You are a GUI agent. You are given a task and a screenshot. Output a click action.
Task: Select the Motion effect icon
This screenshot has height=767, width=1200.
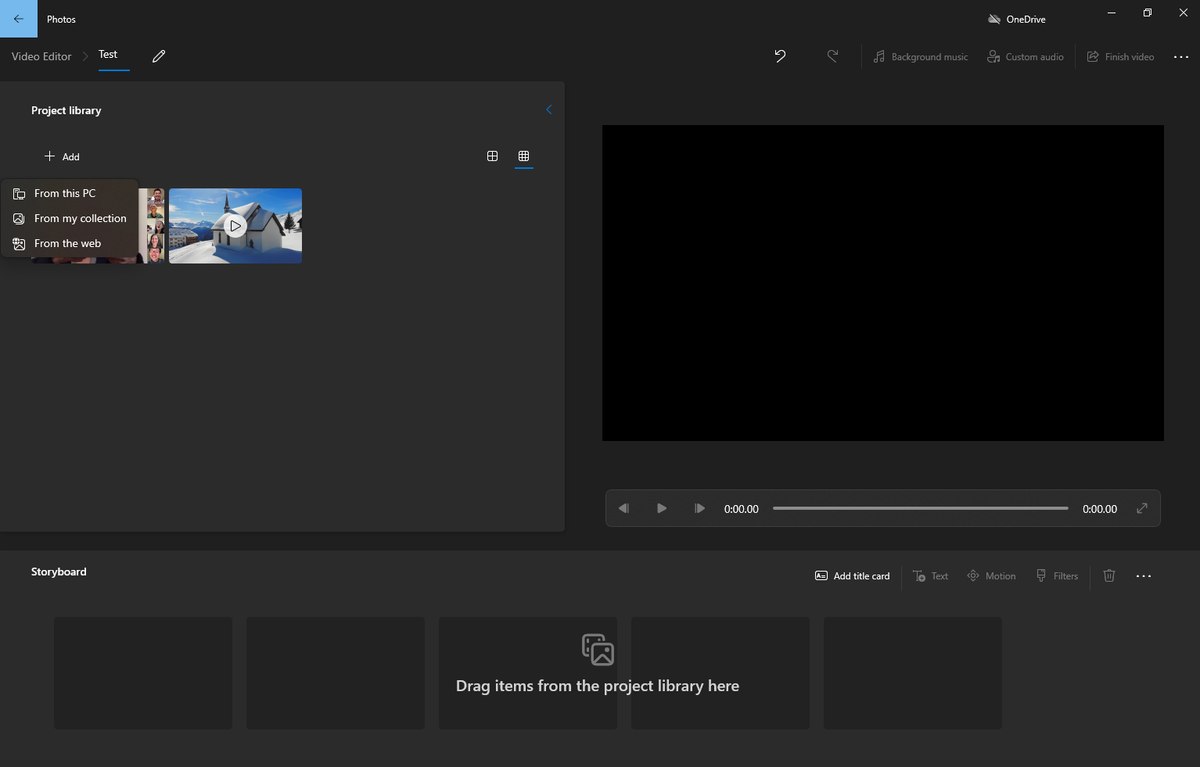(x=973, y=575)
